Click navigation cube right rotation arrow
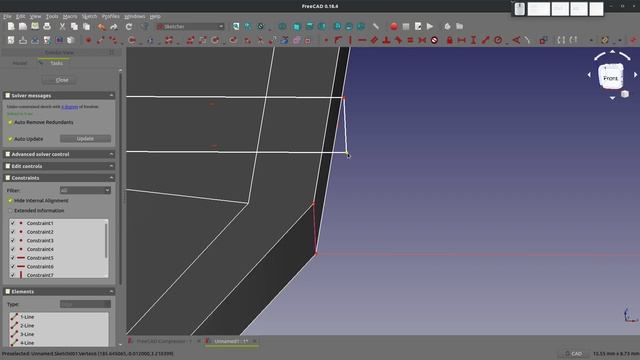 click(x=636, y=75)
